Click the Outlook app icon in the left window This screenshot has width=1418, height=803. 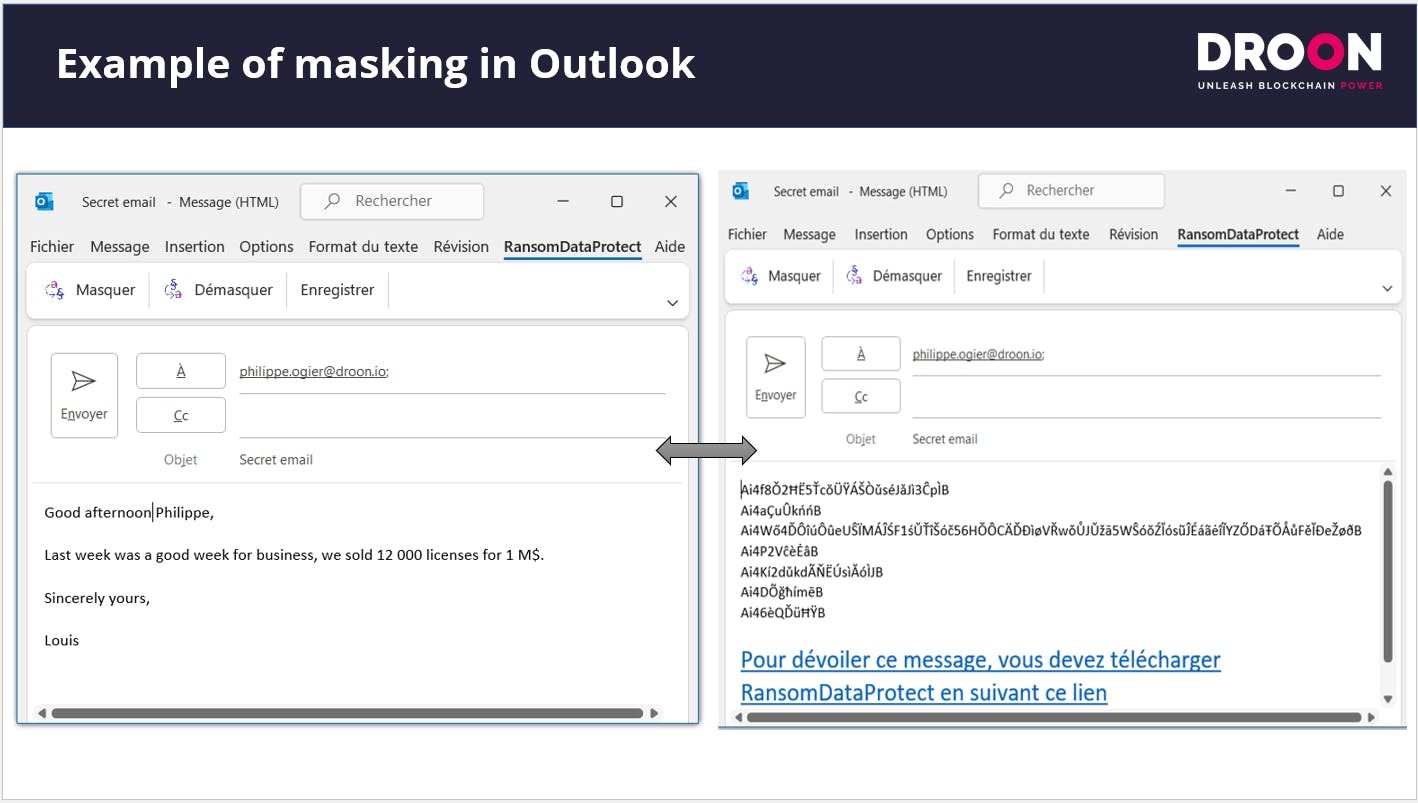pyautogui.click(x=44, y=202)
